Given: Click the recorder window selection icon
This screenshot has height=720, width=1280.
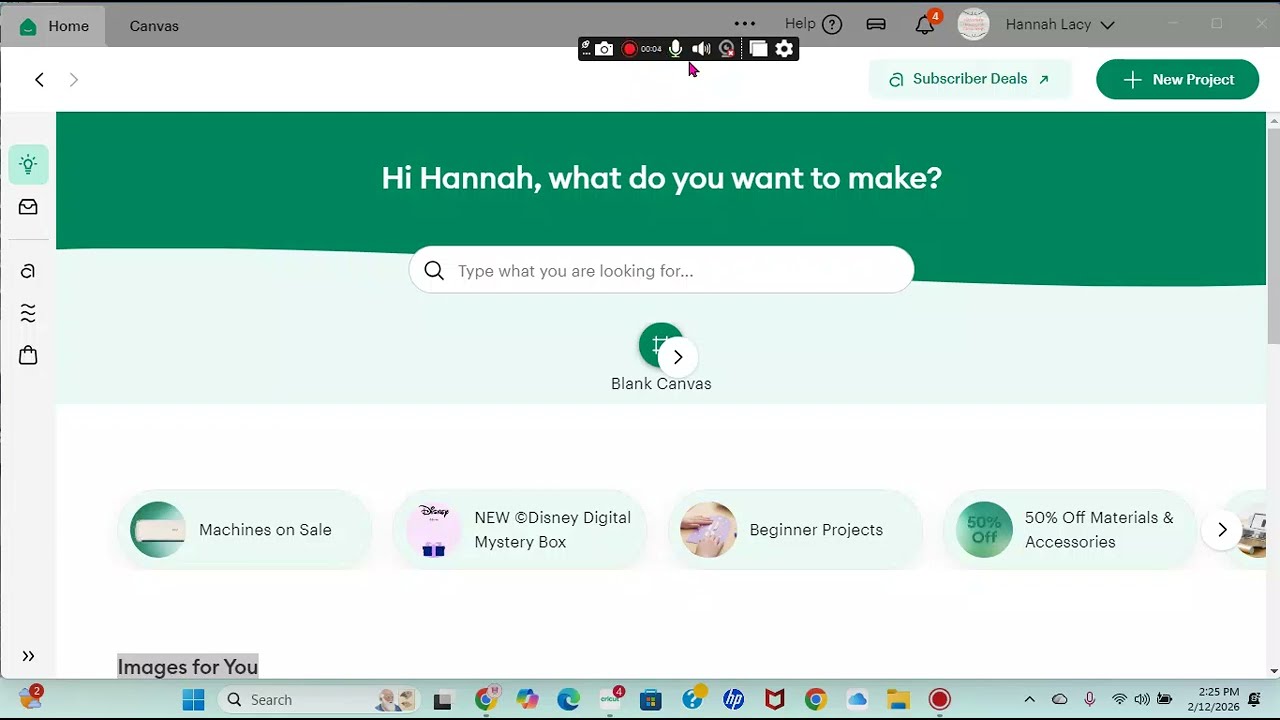Looking at the screenshot, I should [758, 49].
